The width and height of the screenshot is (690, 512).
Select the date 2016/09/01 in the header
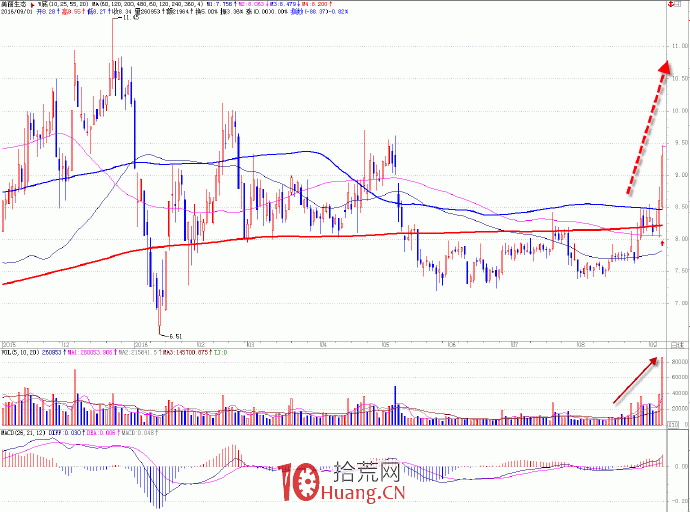point(16,11)
